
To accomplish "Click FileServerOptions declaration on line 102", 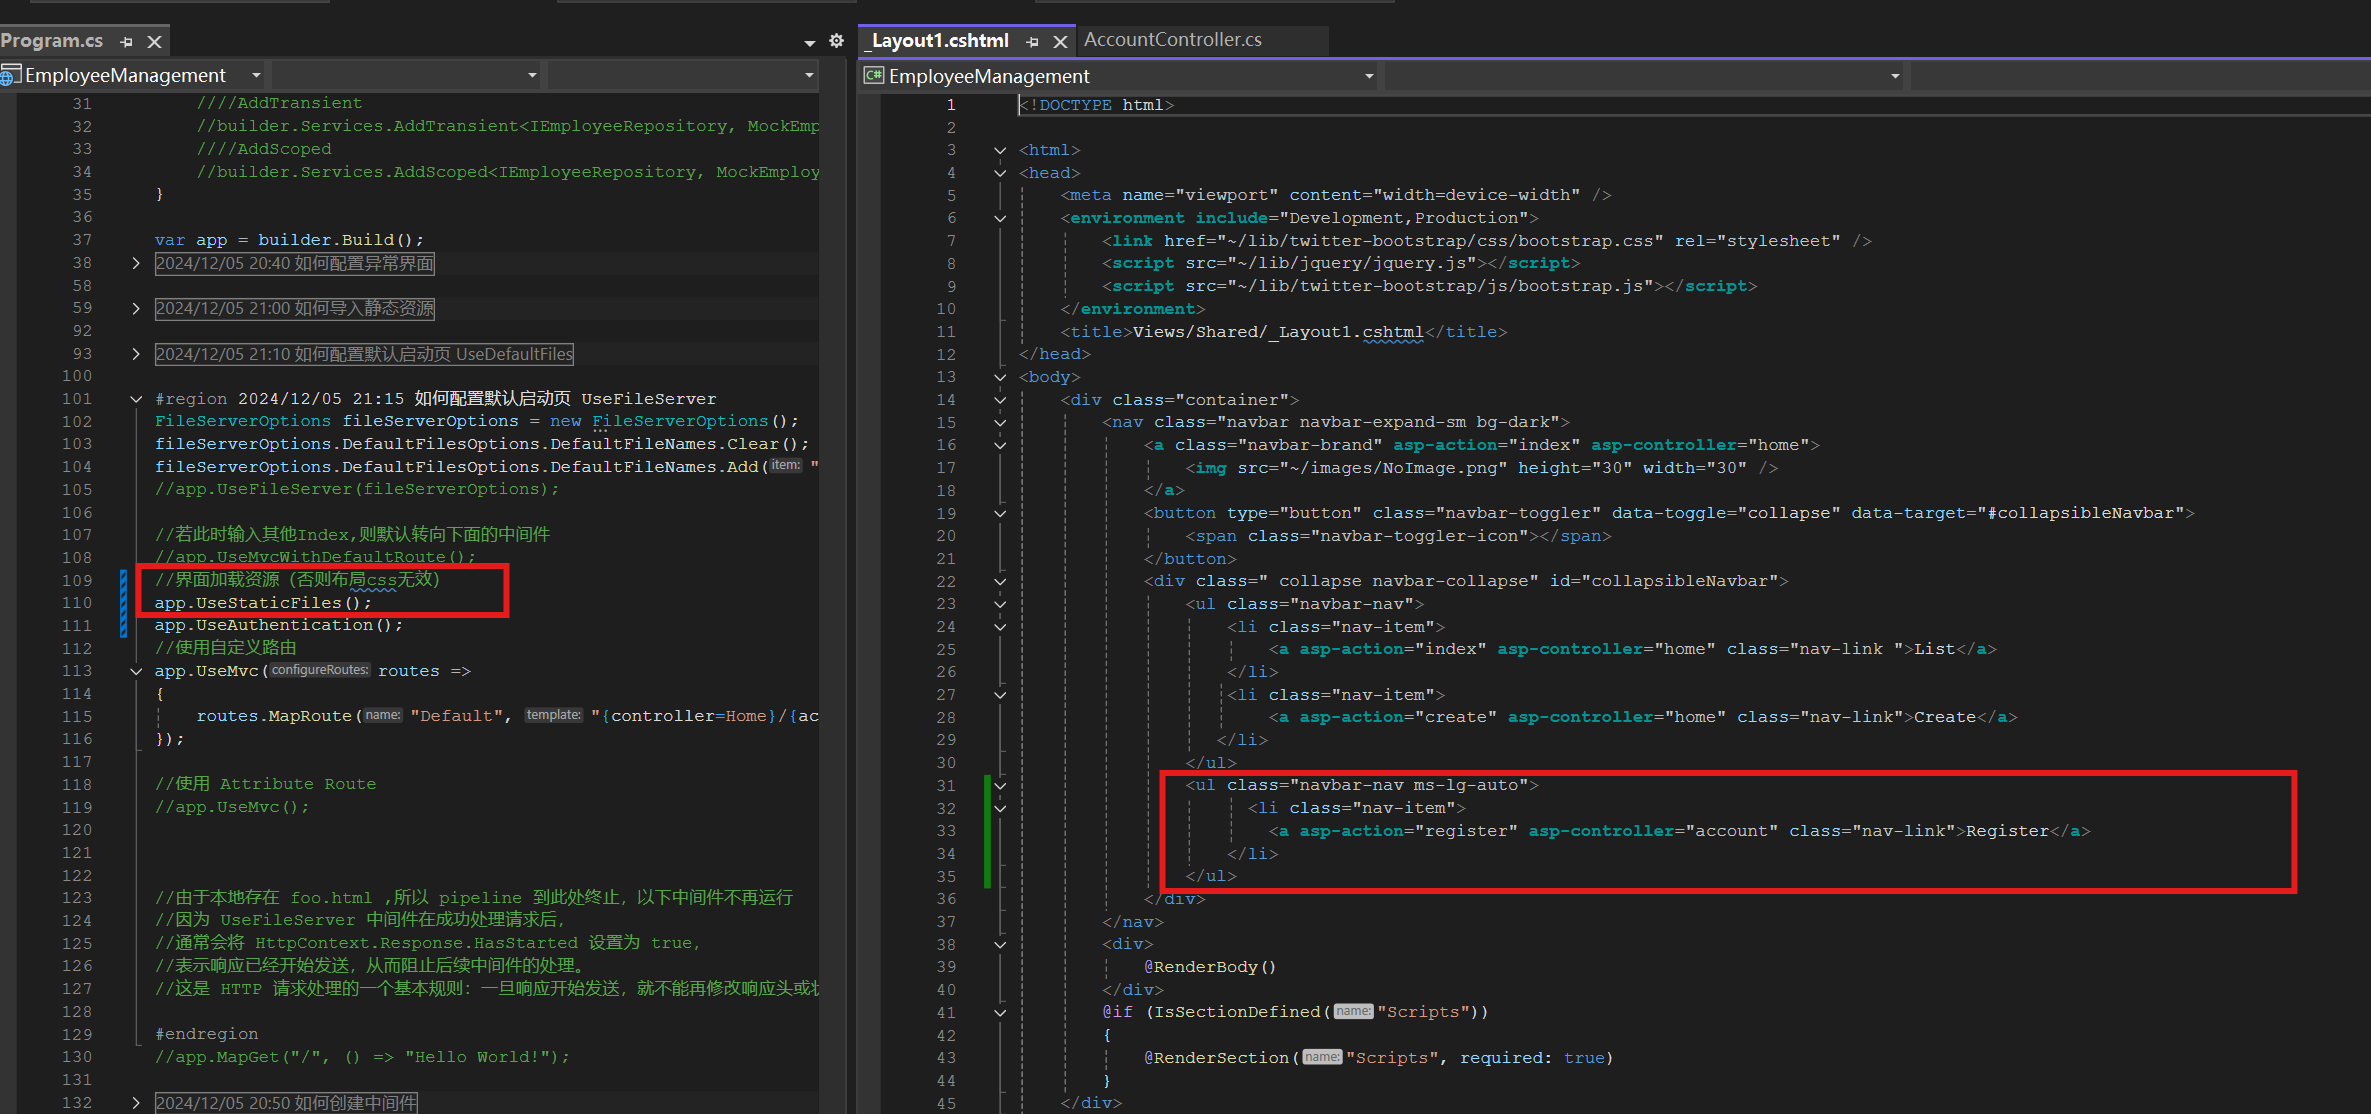I will (x=476, y=421).
